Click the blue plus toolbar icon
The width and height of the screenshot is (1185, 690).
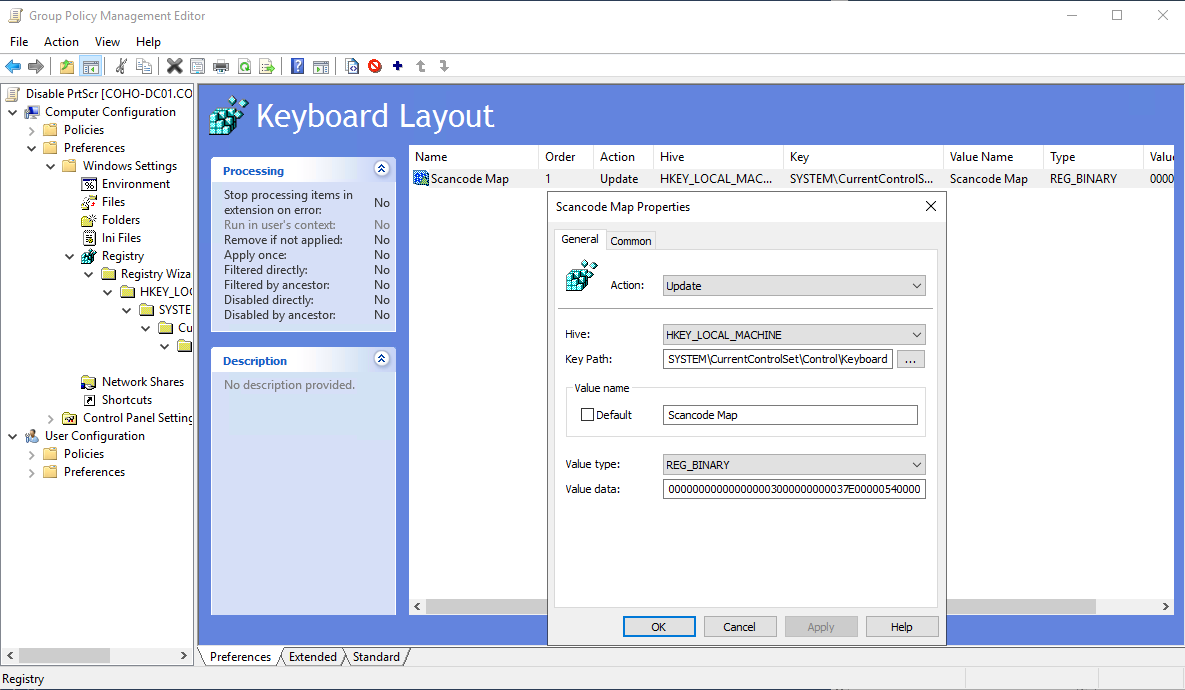coord(398,67)
